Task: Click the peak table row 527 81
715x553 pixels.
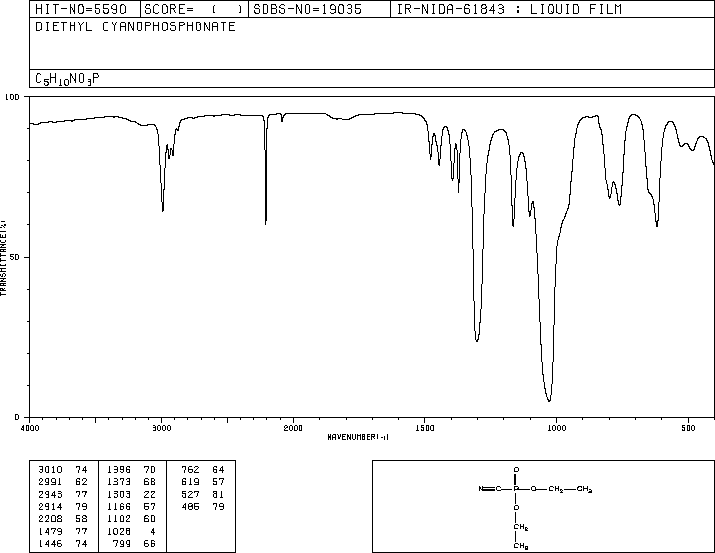Action: 203,494
